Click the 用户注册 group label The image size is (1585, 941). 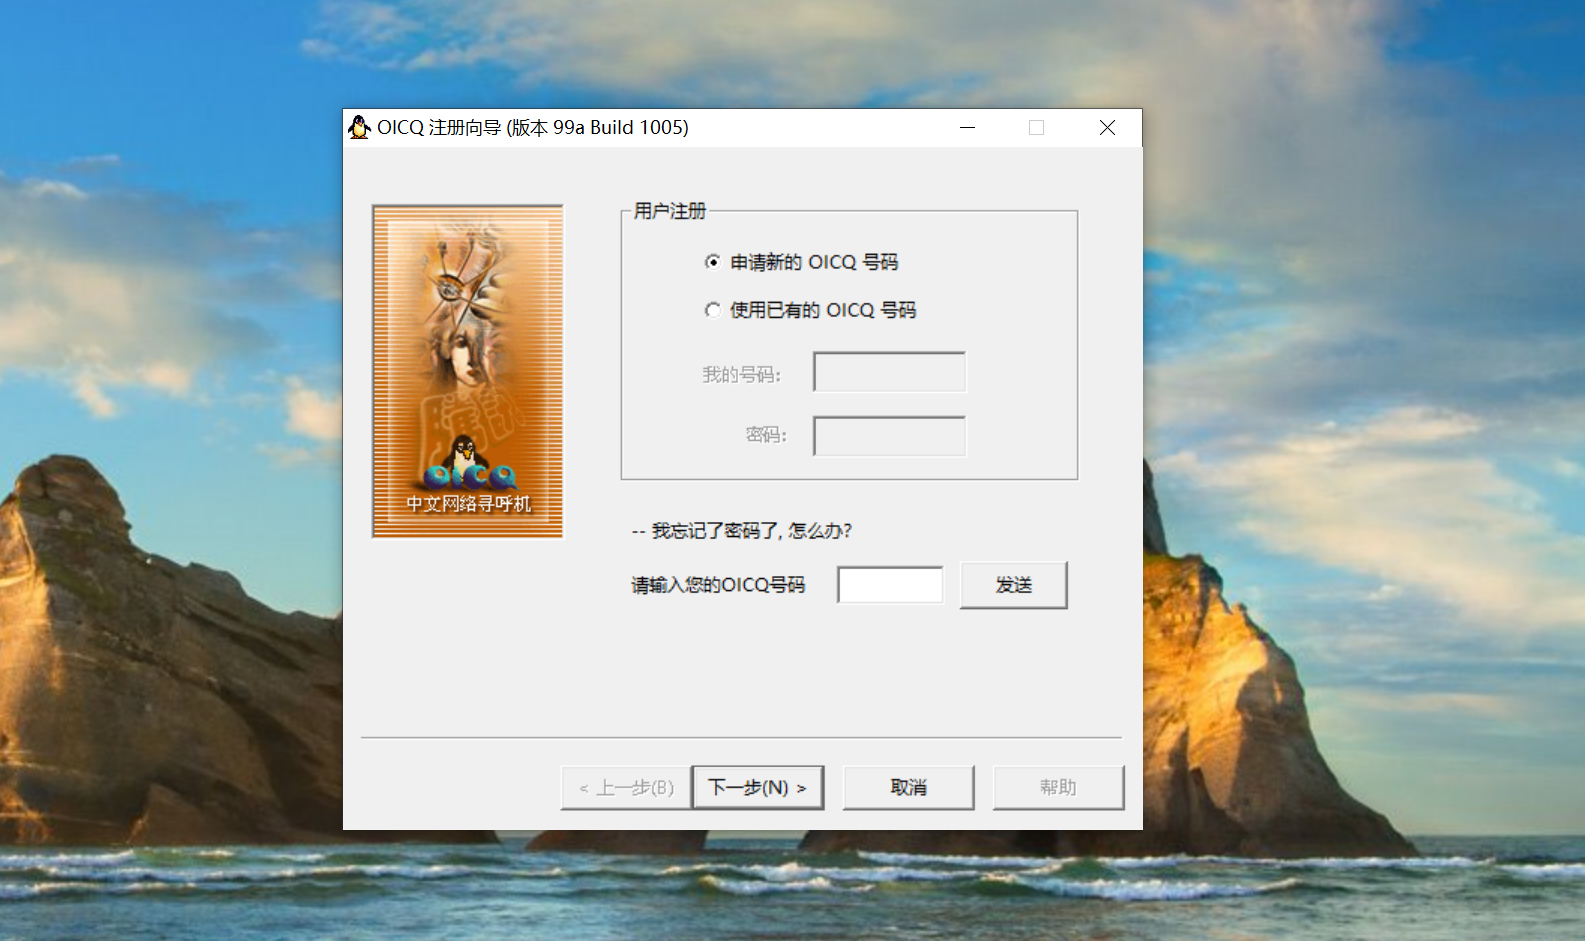pyautogui.click(x=670, y=211)
